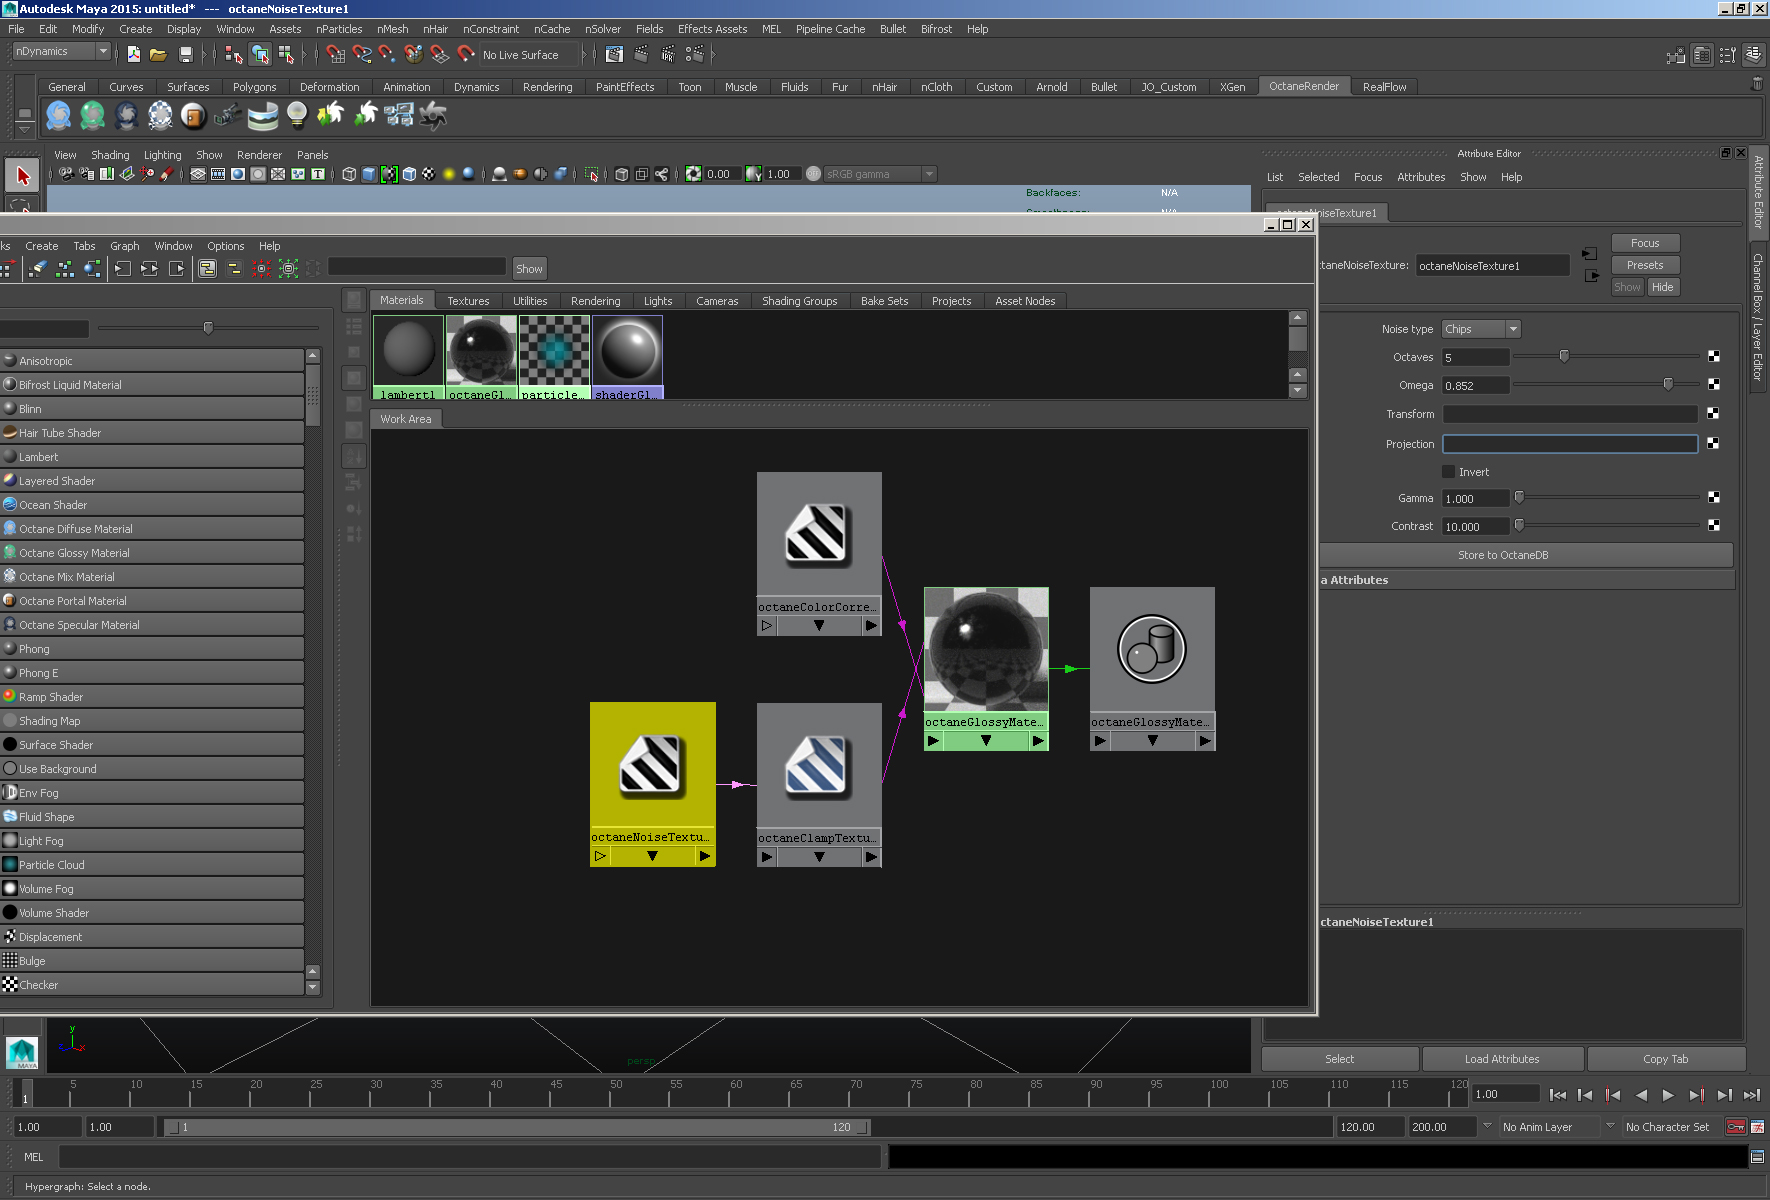Show input and output connections in Hypershade
Image resolution: width=1770 pixels, height=1200 pixels.
(149, 268)
